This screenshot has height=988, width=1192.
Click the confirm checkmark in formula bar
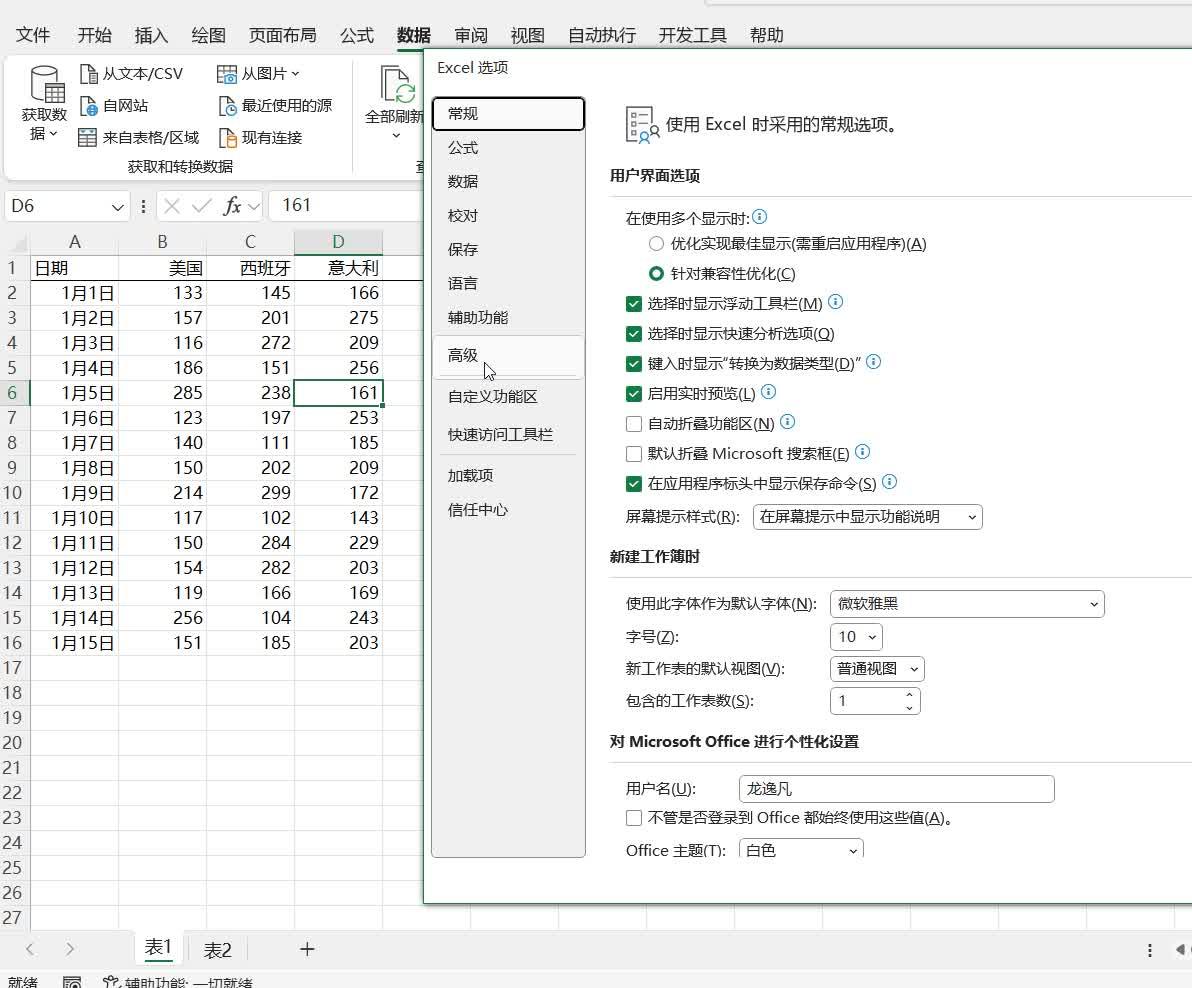(201, 206)
